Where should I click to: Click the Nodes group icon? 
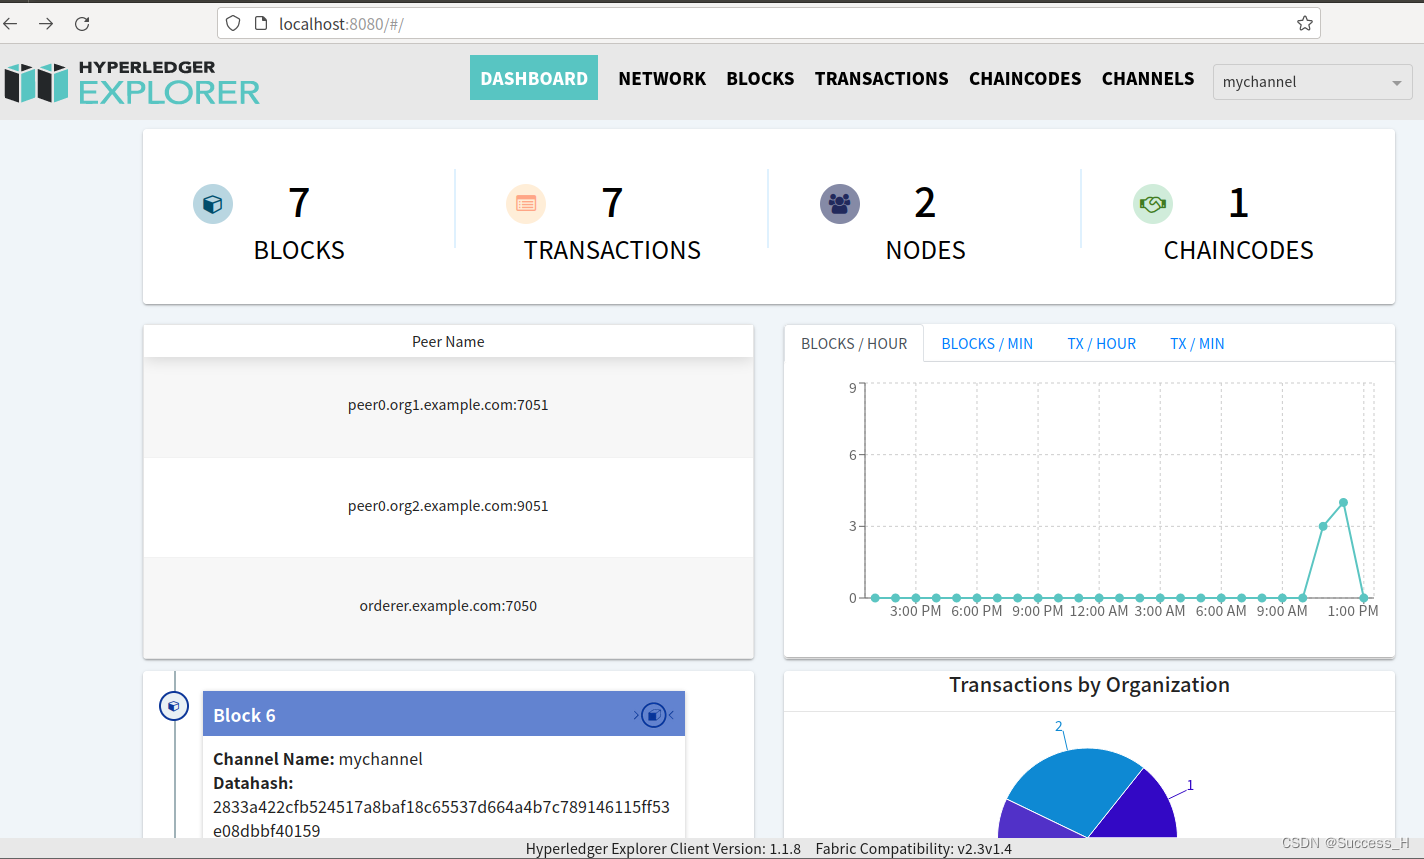(x=840, y=204)
